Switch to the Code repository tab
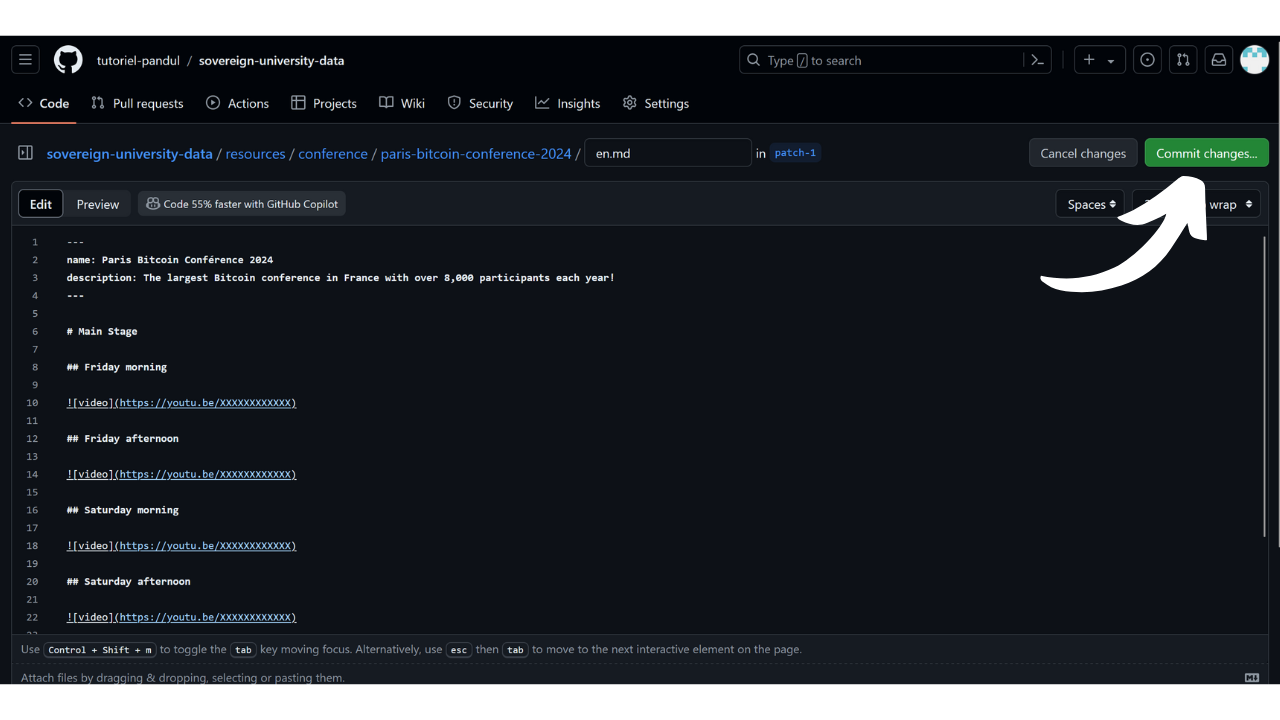Viewport: 1280px width, 720px height. [x=44, y=103]
